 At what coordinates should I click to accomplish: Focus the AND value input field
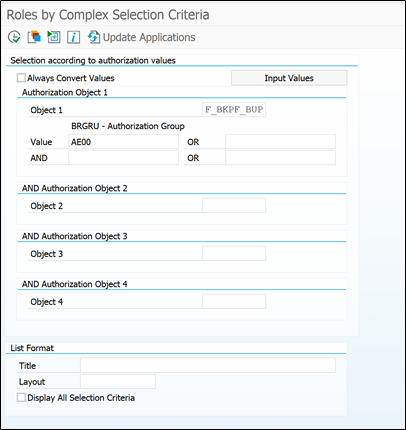[123, 158]
